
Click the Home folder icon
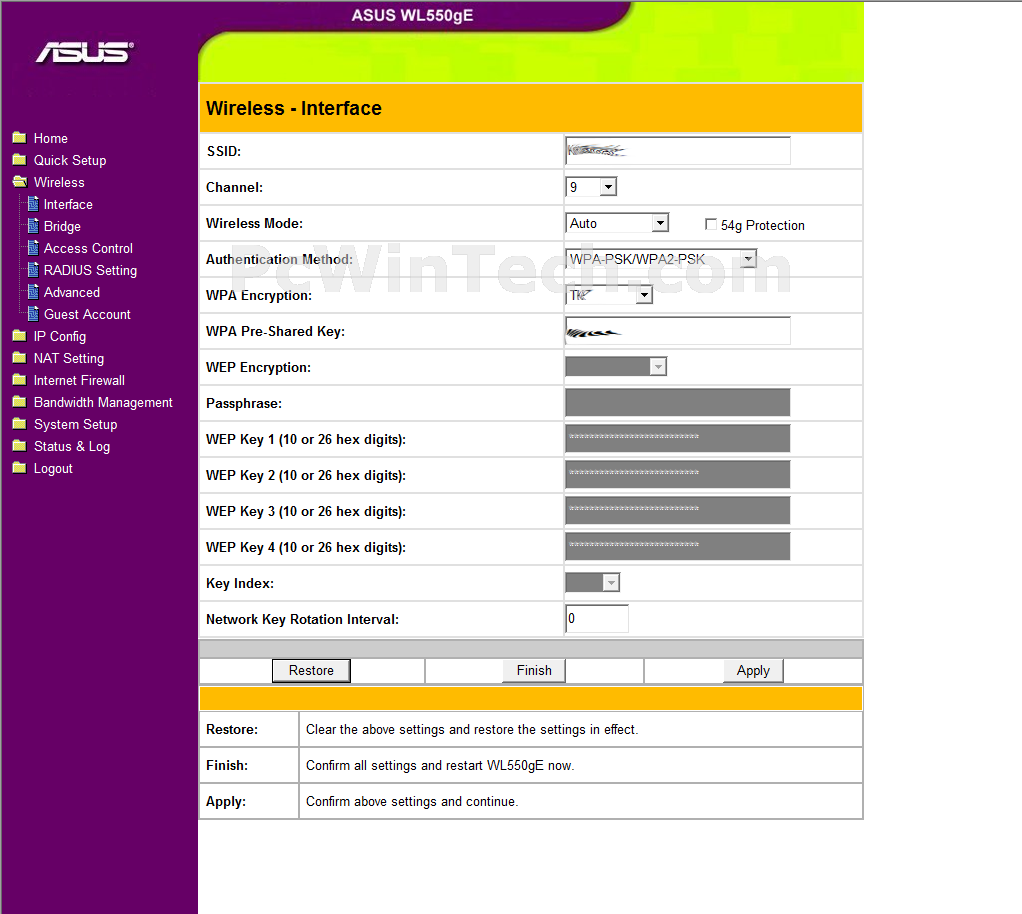point(20,138)
